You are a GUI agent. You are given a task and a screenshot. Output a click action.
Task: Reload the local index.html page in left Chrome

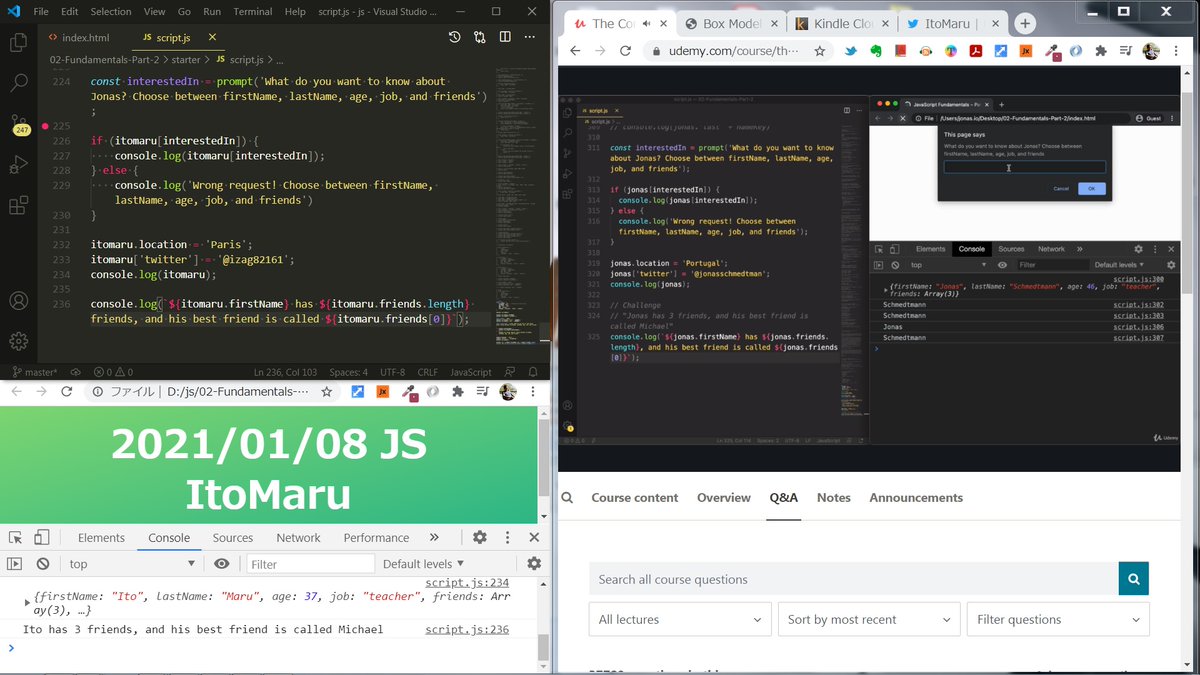(x=67, y=392)
